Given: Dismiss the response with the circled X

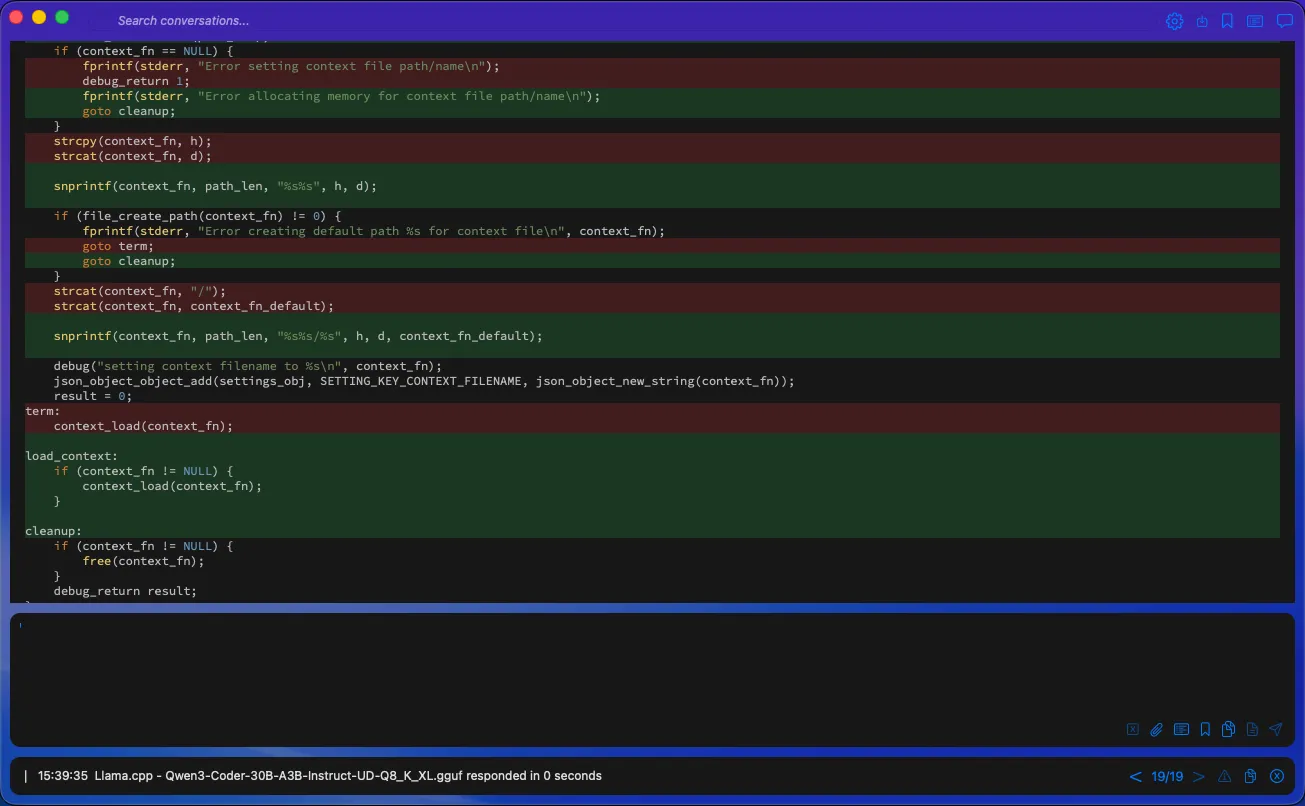Looking at the screenshot, I should [x=1277, y=775].
